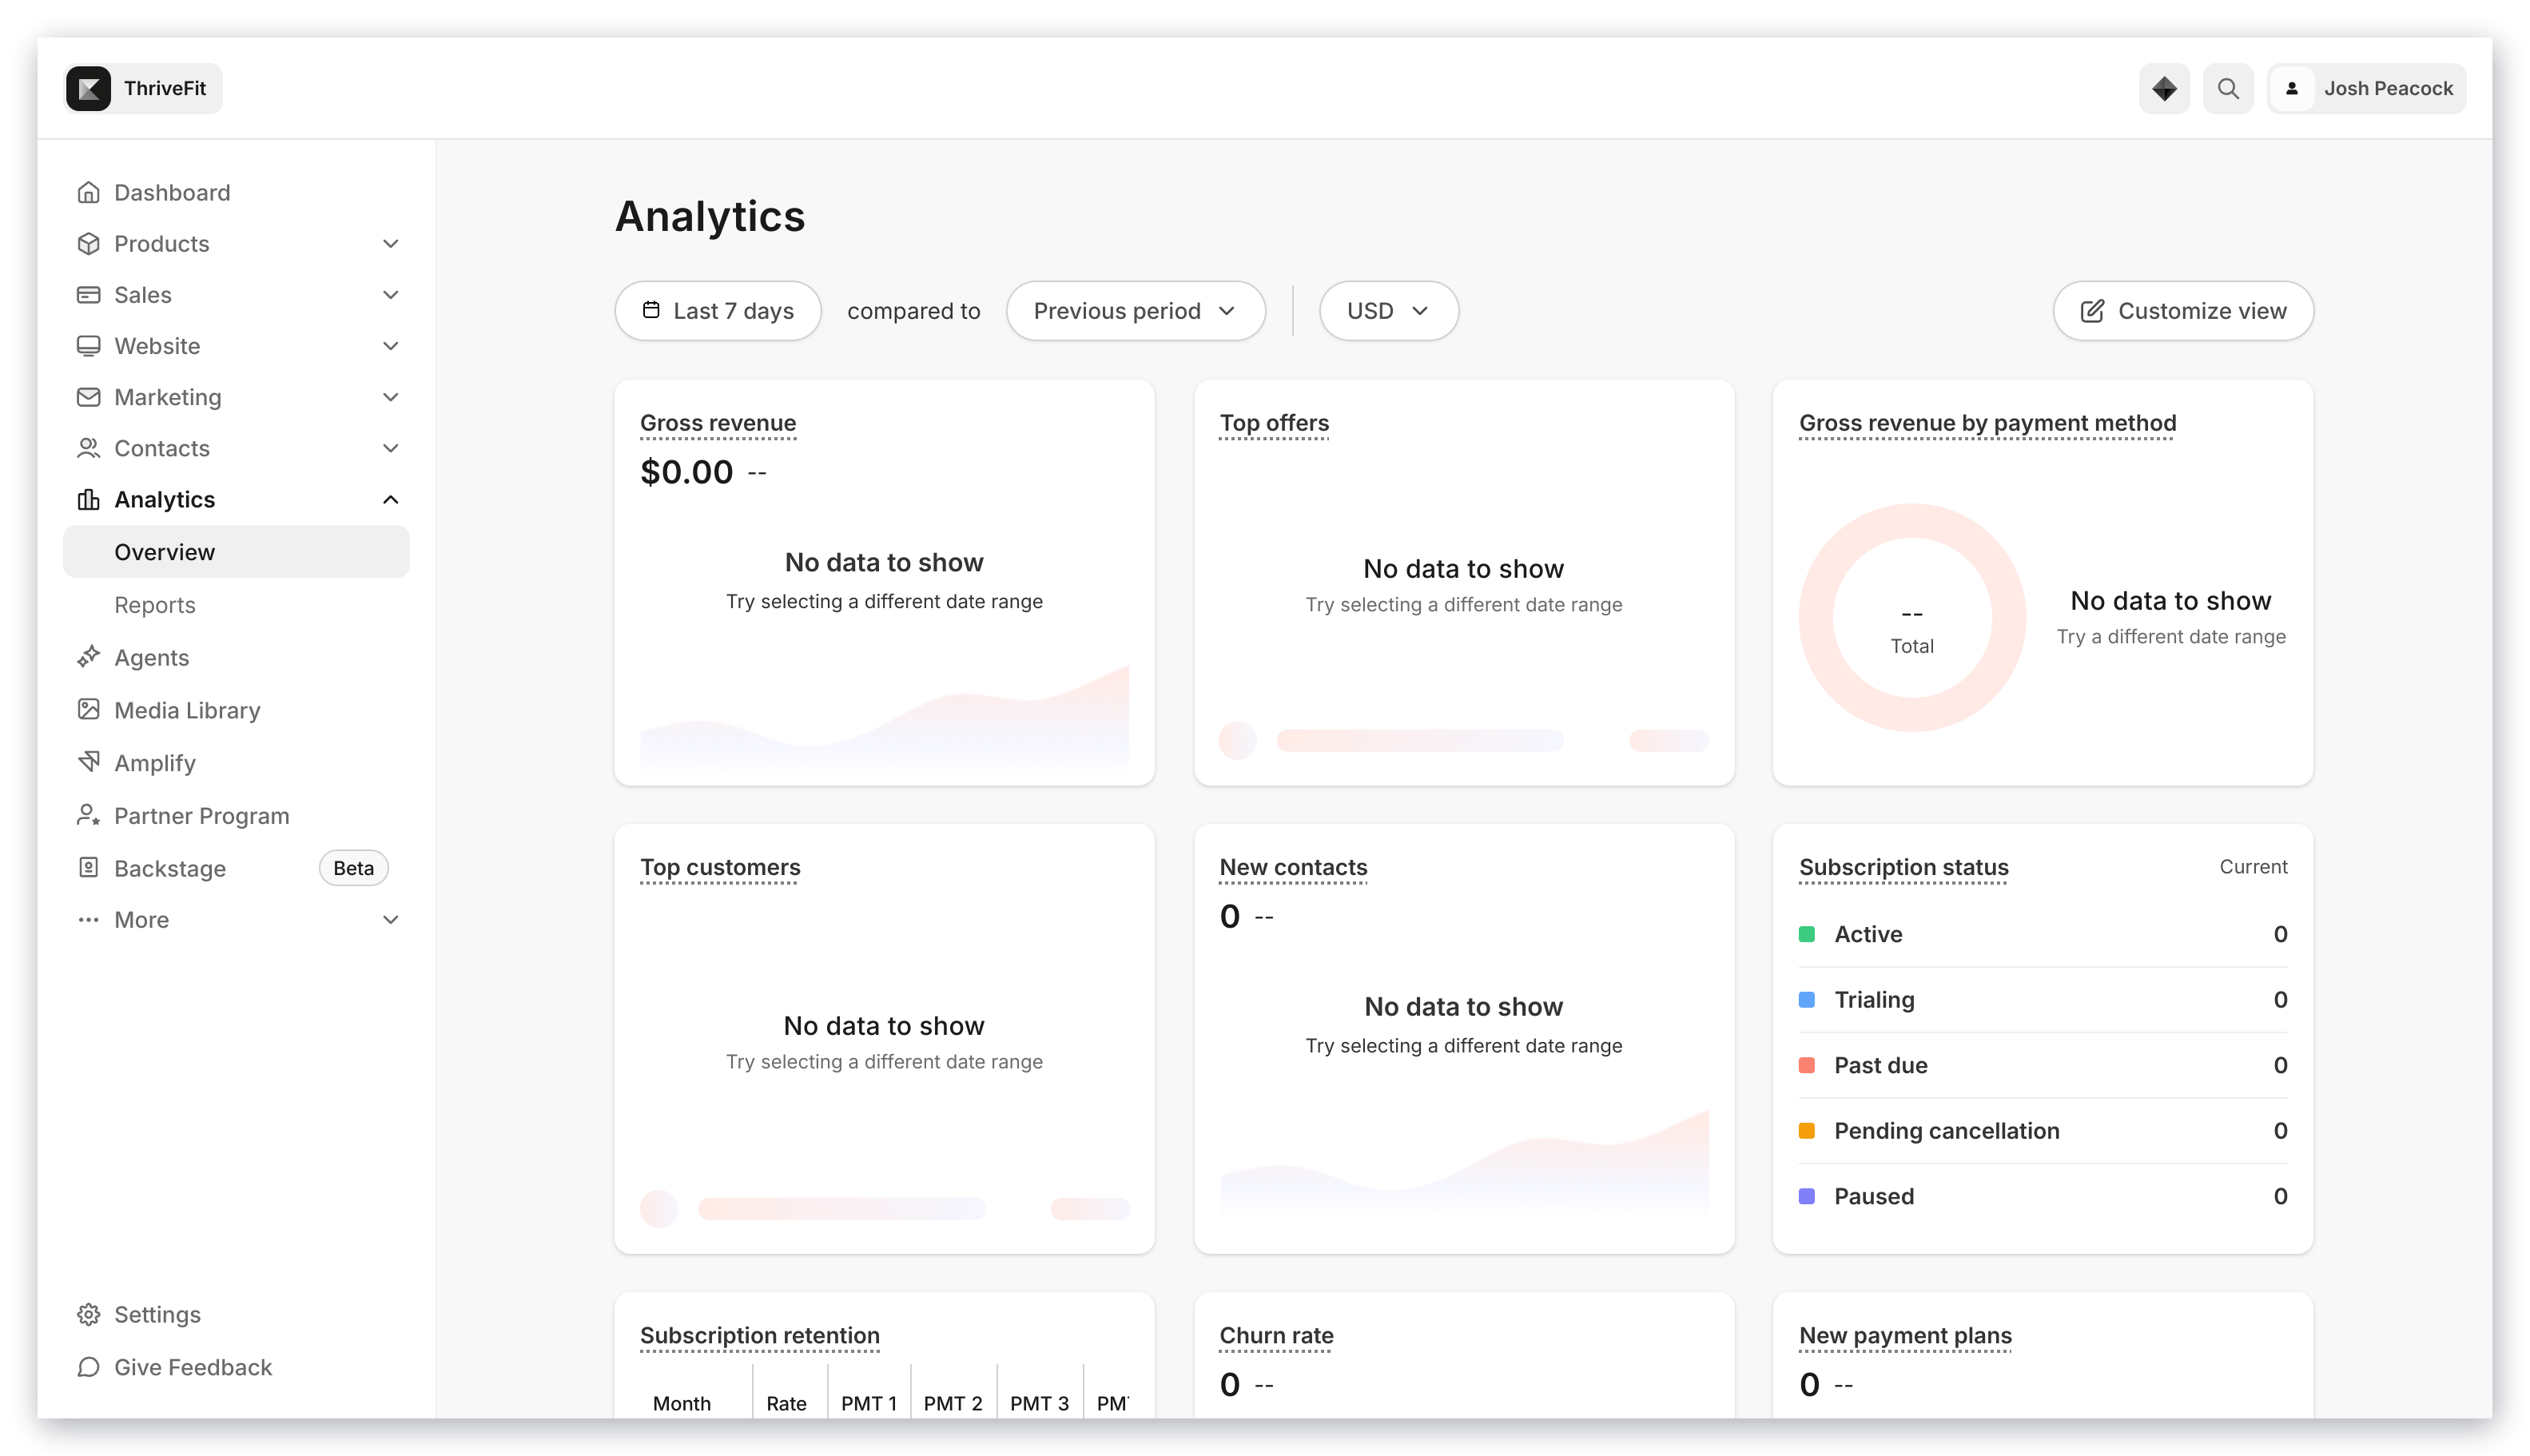Click the Dashboard home icon
This screenshot has height=1456, width=2530.
pos(88,192)
